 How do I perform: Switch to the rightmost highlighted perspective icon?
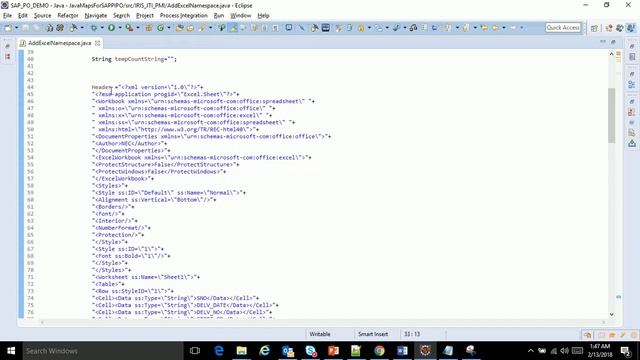pyautogui.click(x=631, y=28)
